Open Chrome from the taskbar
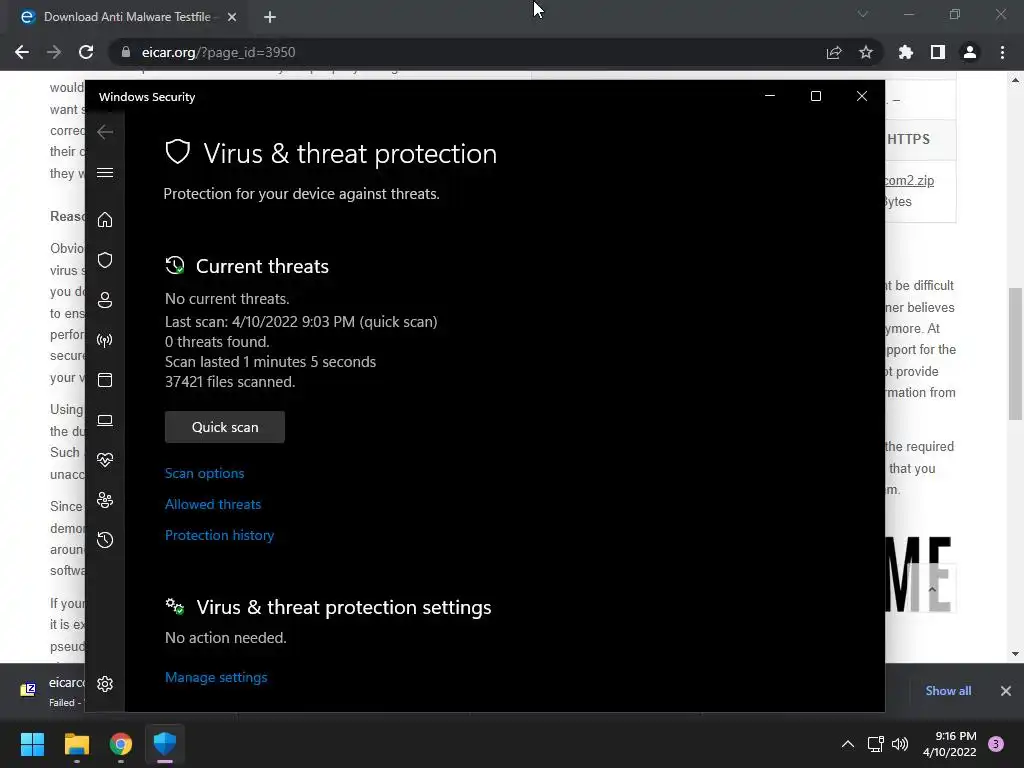This screenshot has height=768, width=1024. click(x=121, y=744)
